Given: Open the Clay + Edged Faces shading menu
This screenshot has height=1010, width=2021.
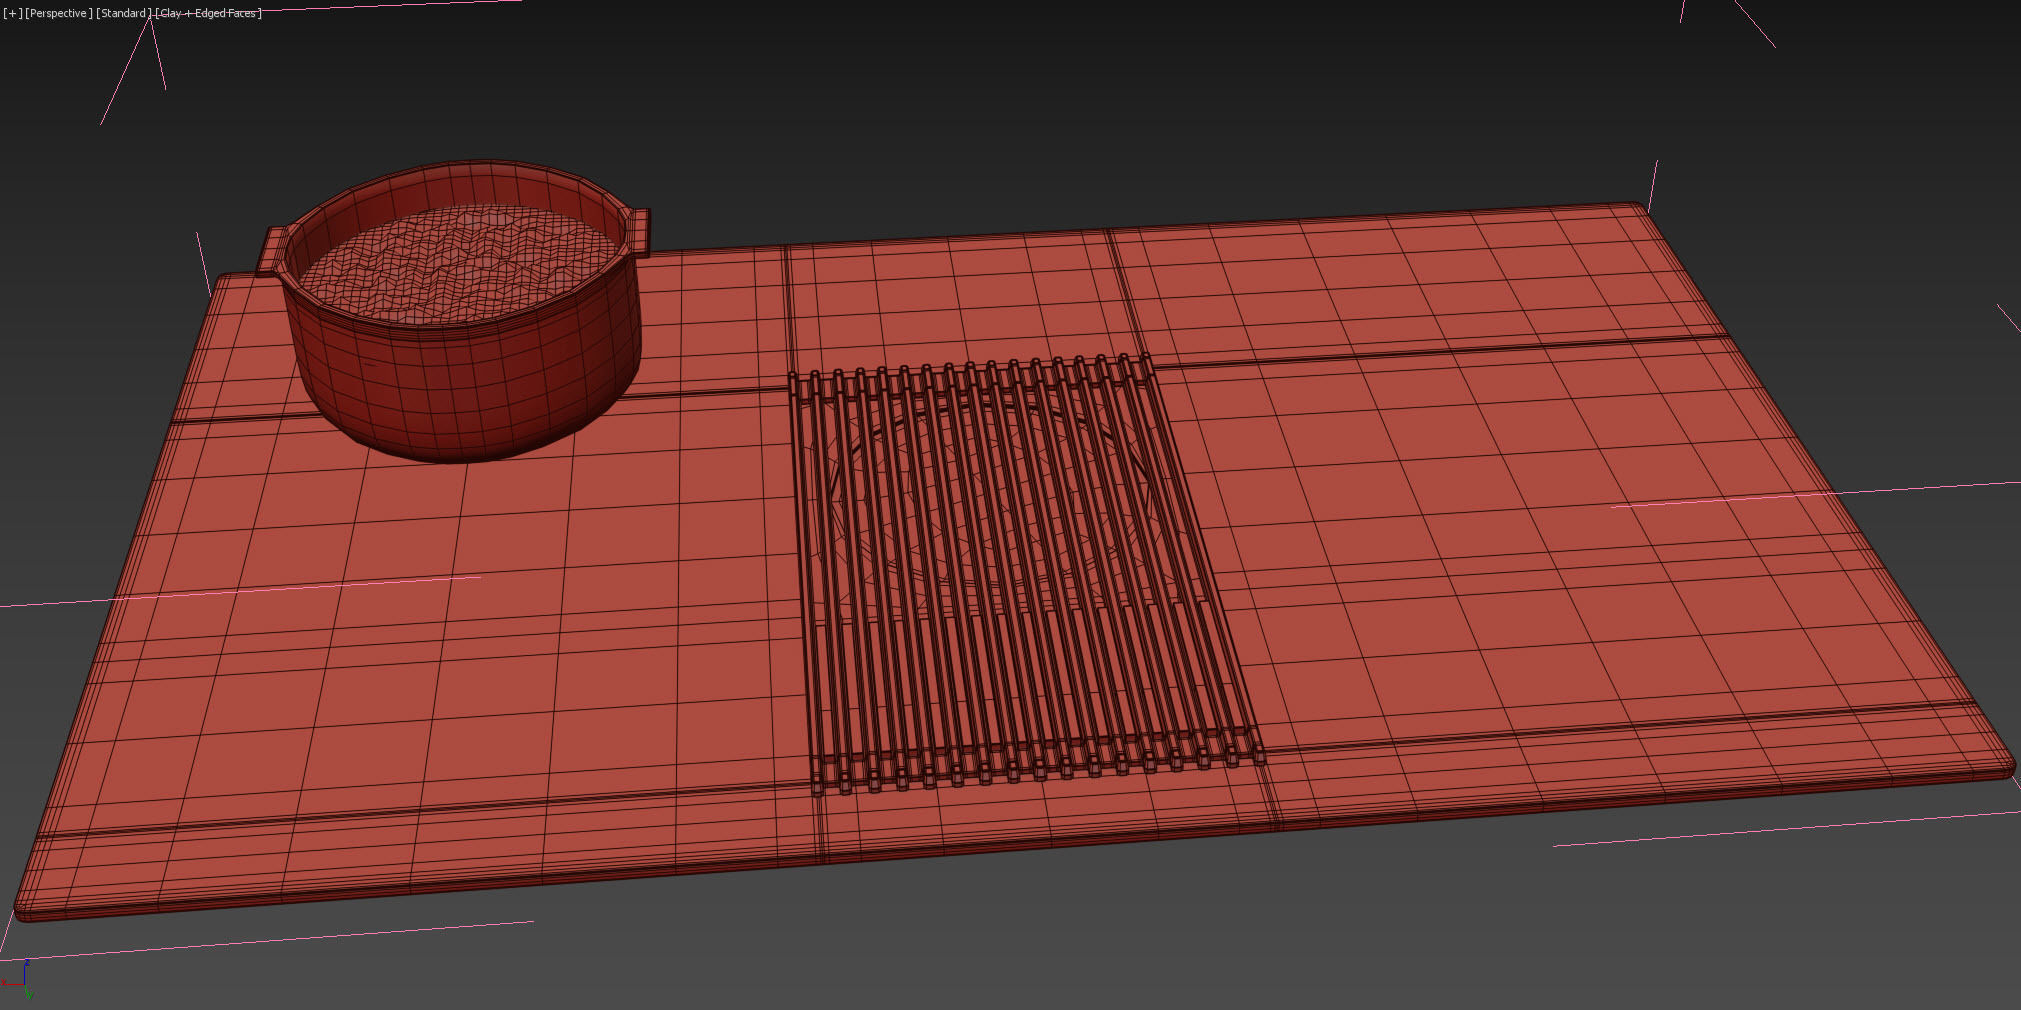Looking at the screenshot, I should 209,13.
